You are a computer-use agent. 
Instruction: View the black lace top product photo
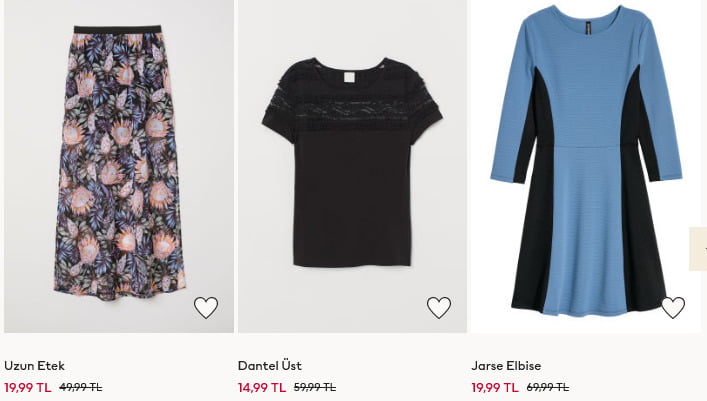click(353, 166)
